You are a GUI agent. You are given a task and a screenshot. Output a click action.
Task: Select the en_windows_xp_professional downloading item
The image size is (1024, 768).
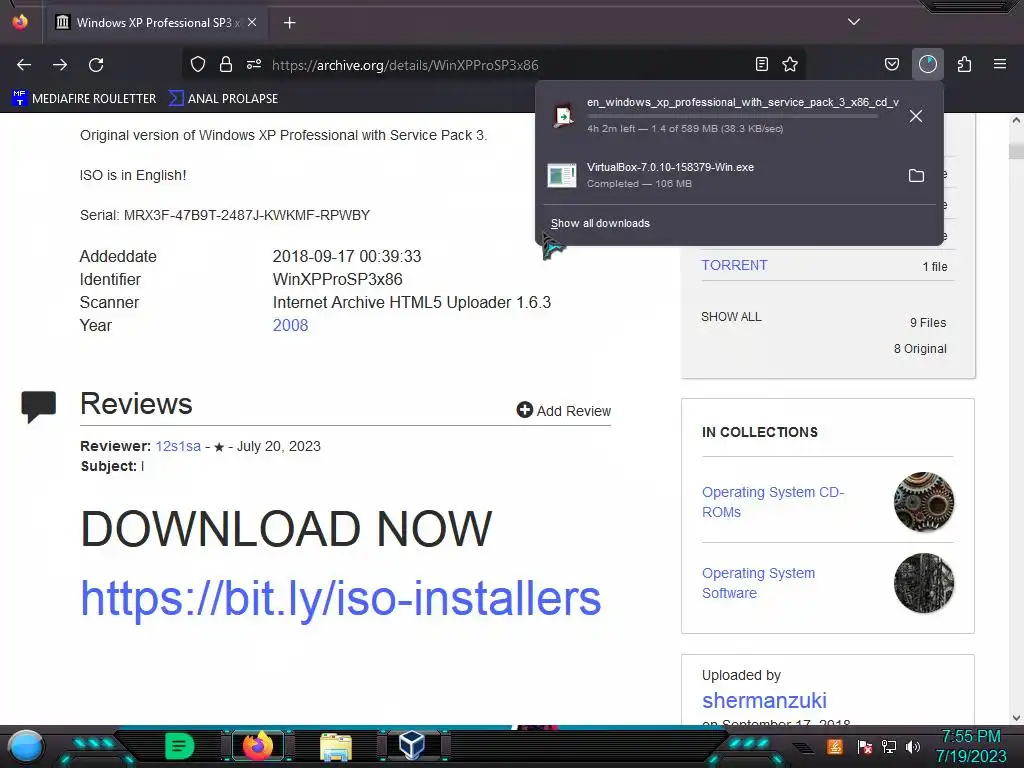(x=718, y=115)
